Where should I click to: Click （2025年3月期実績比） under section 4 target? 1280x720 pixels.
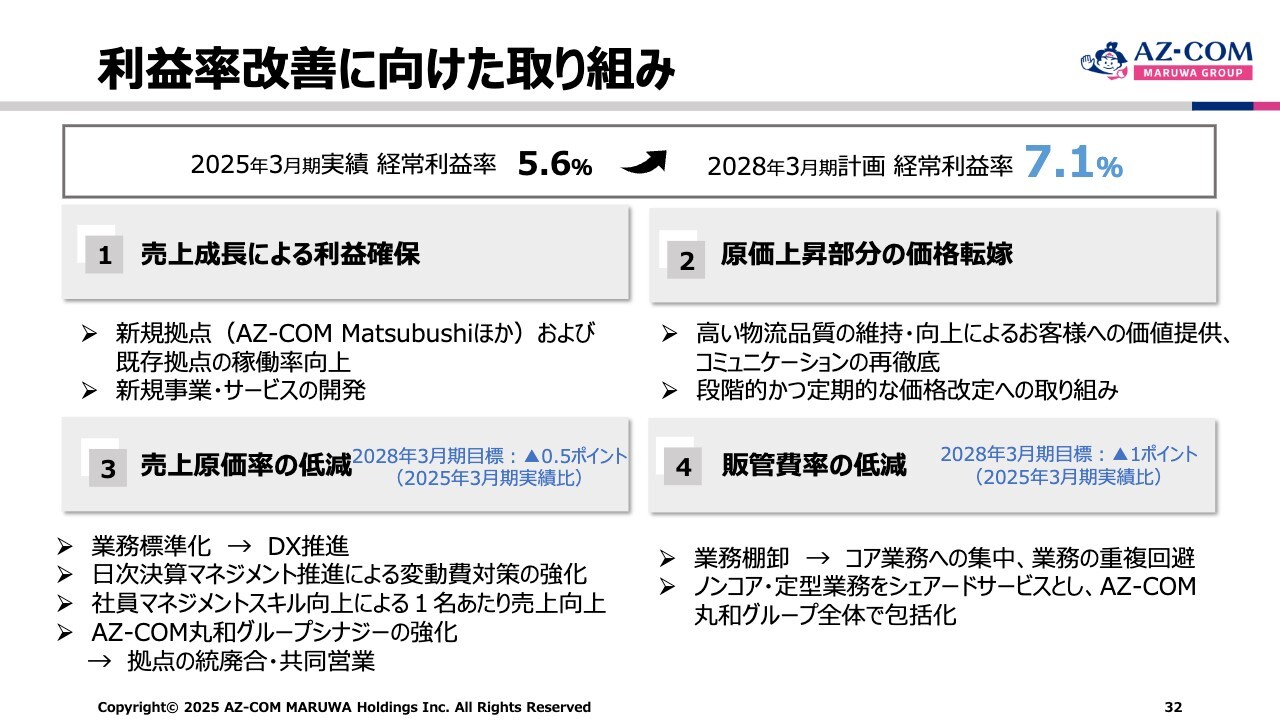coord(1069,477)
